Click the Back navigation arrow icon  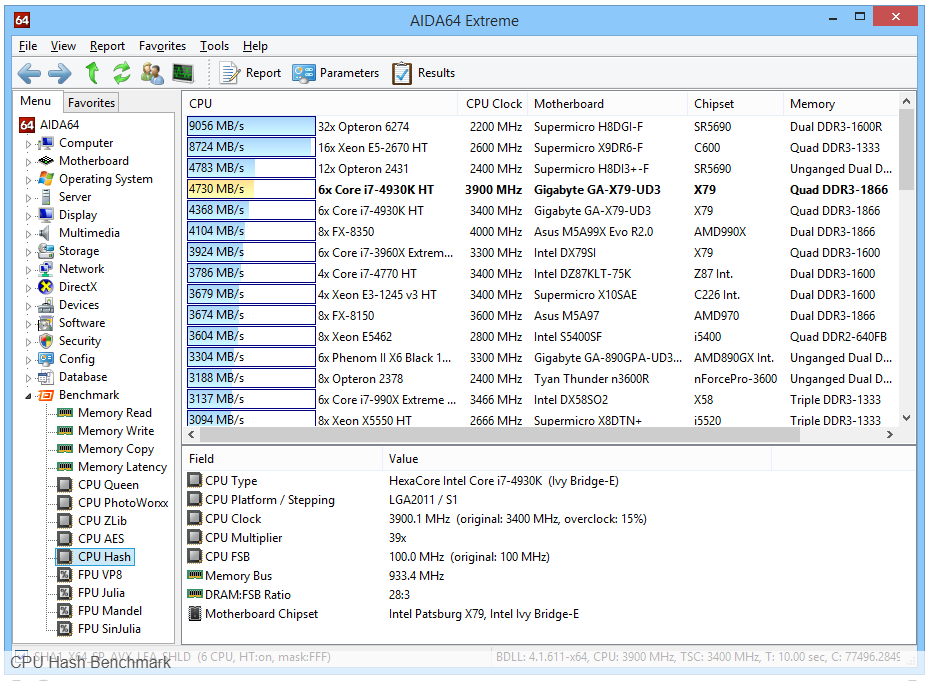29,73
